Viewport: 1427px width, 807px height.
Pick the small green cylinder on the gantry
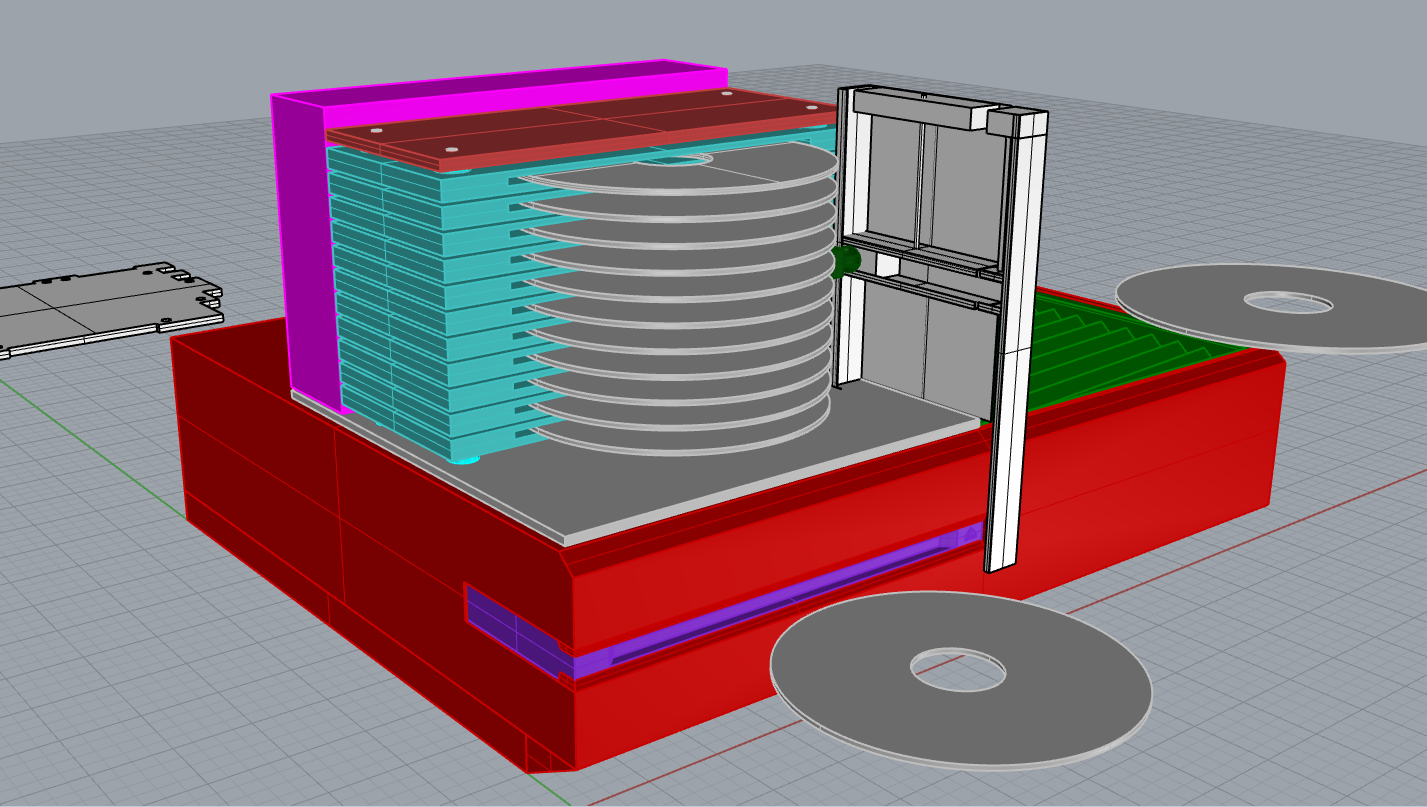coord(846,262)
